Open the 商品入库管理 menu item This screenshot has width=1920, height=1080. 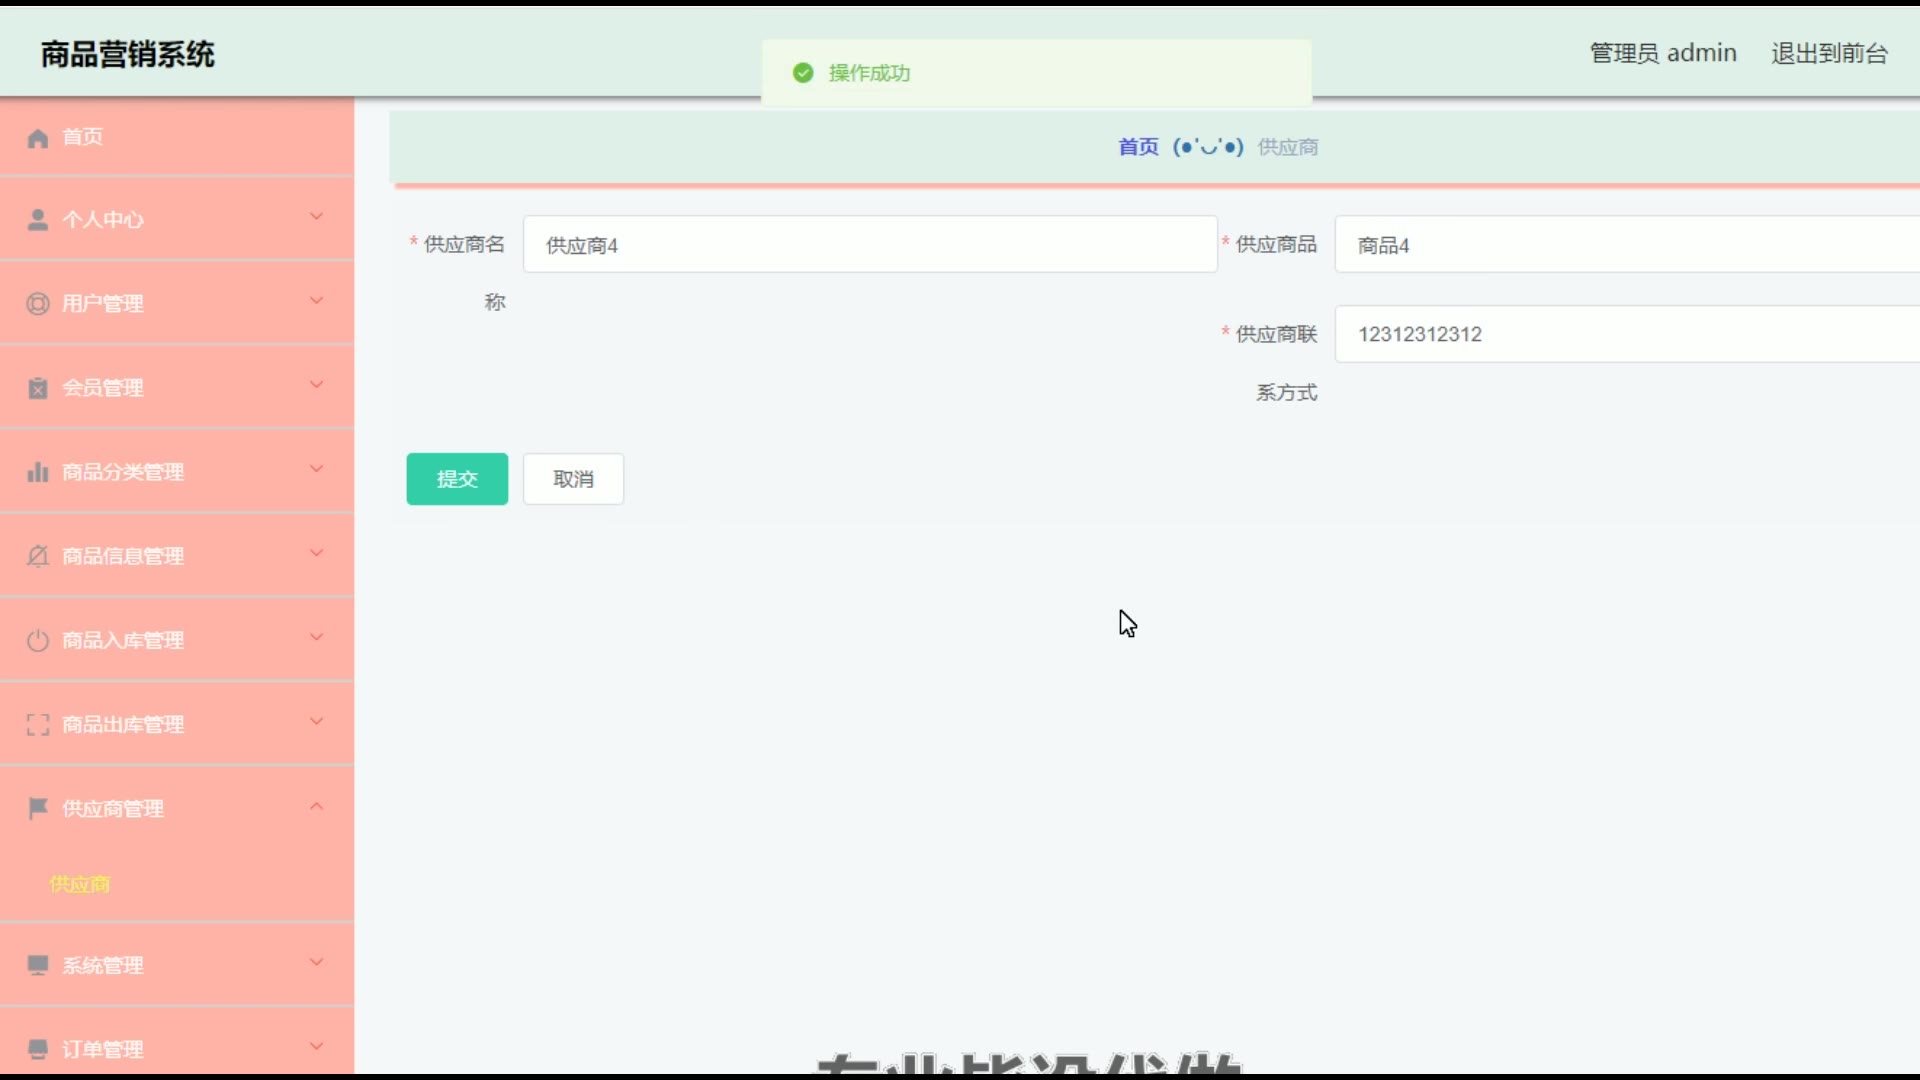pos(123,641)
